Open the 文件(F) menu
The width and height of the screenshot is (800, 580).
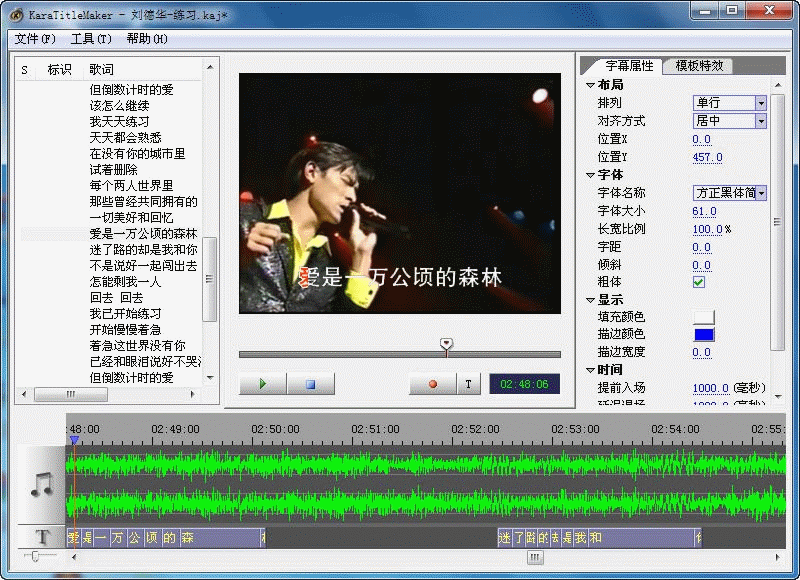(35, 39)
